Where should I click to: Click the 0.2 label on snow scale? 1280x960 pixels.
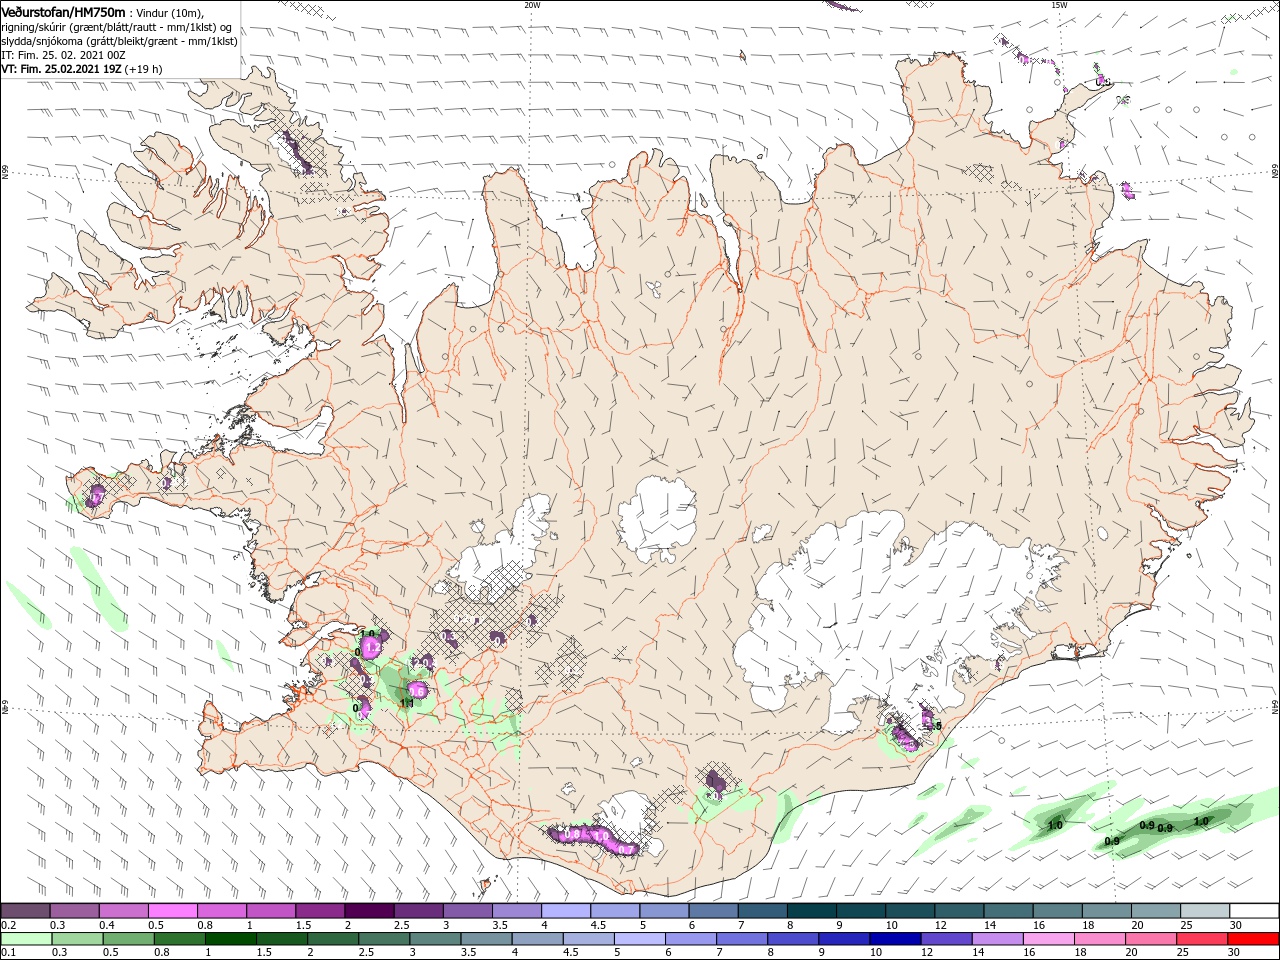click(x=7, y=925)
